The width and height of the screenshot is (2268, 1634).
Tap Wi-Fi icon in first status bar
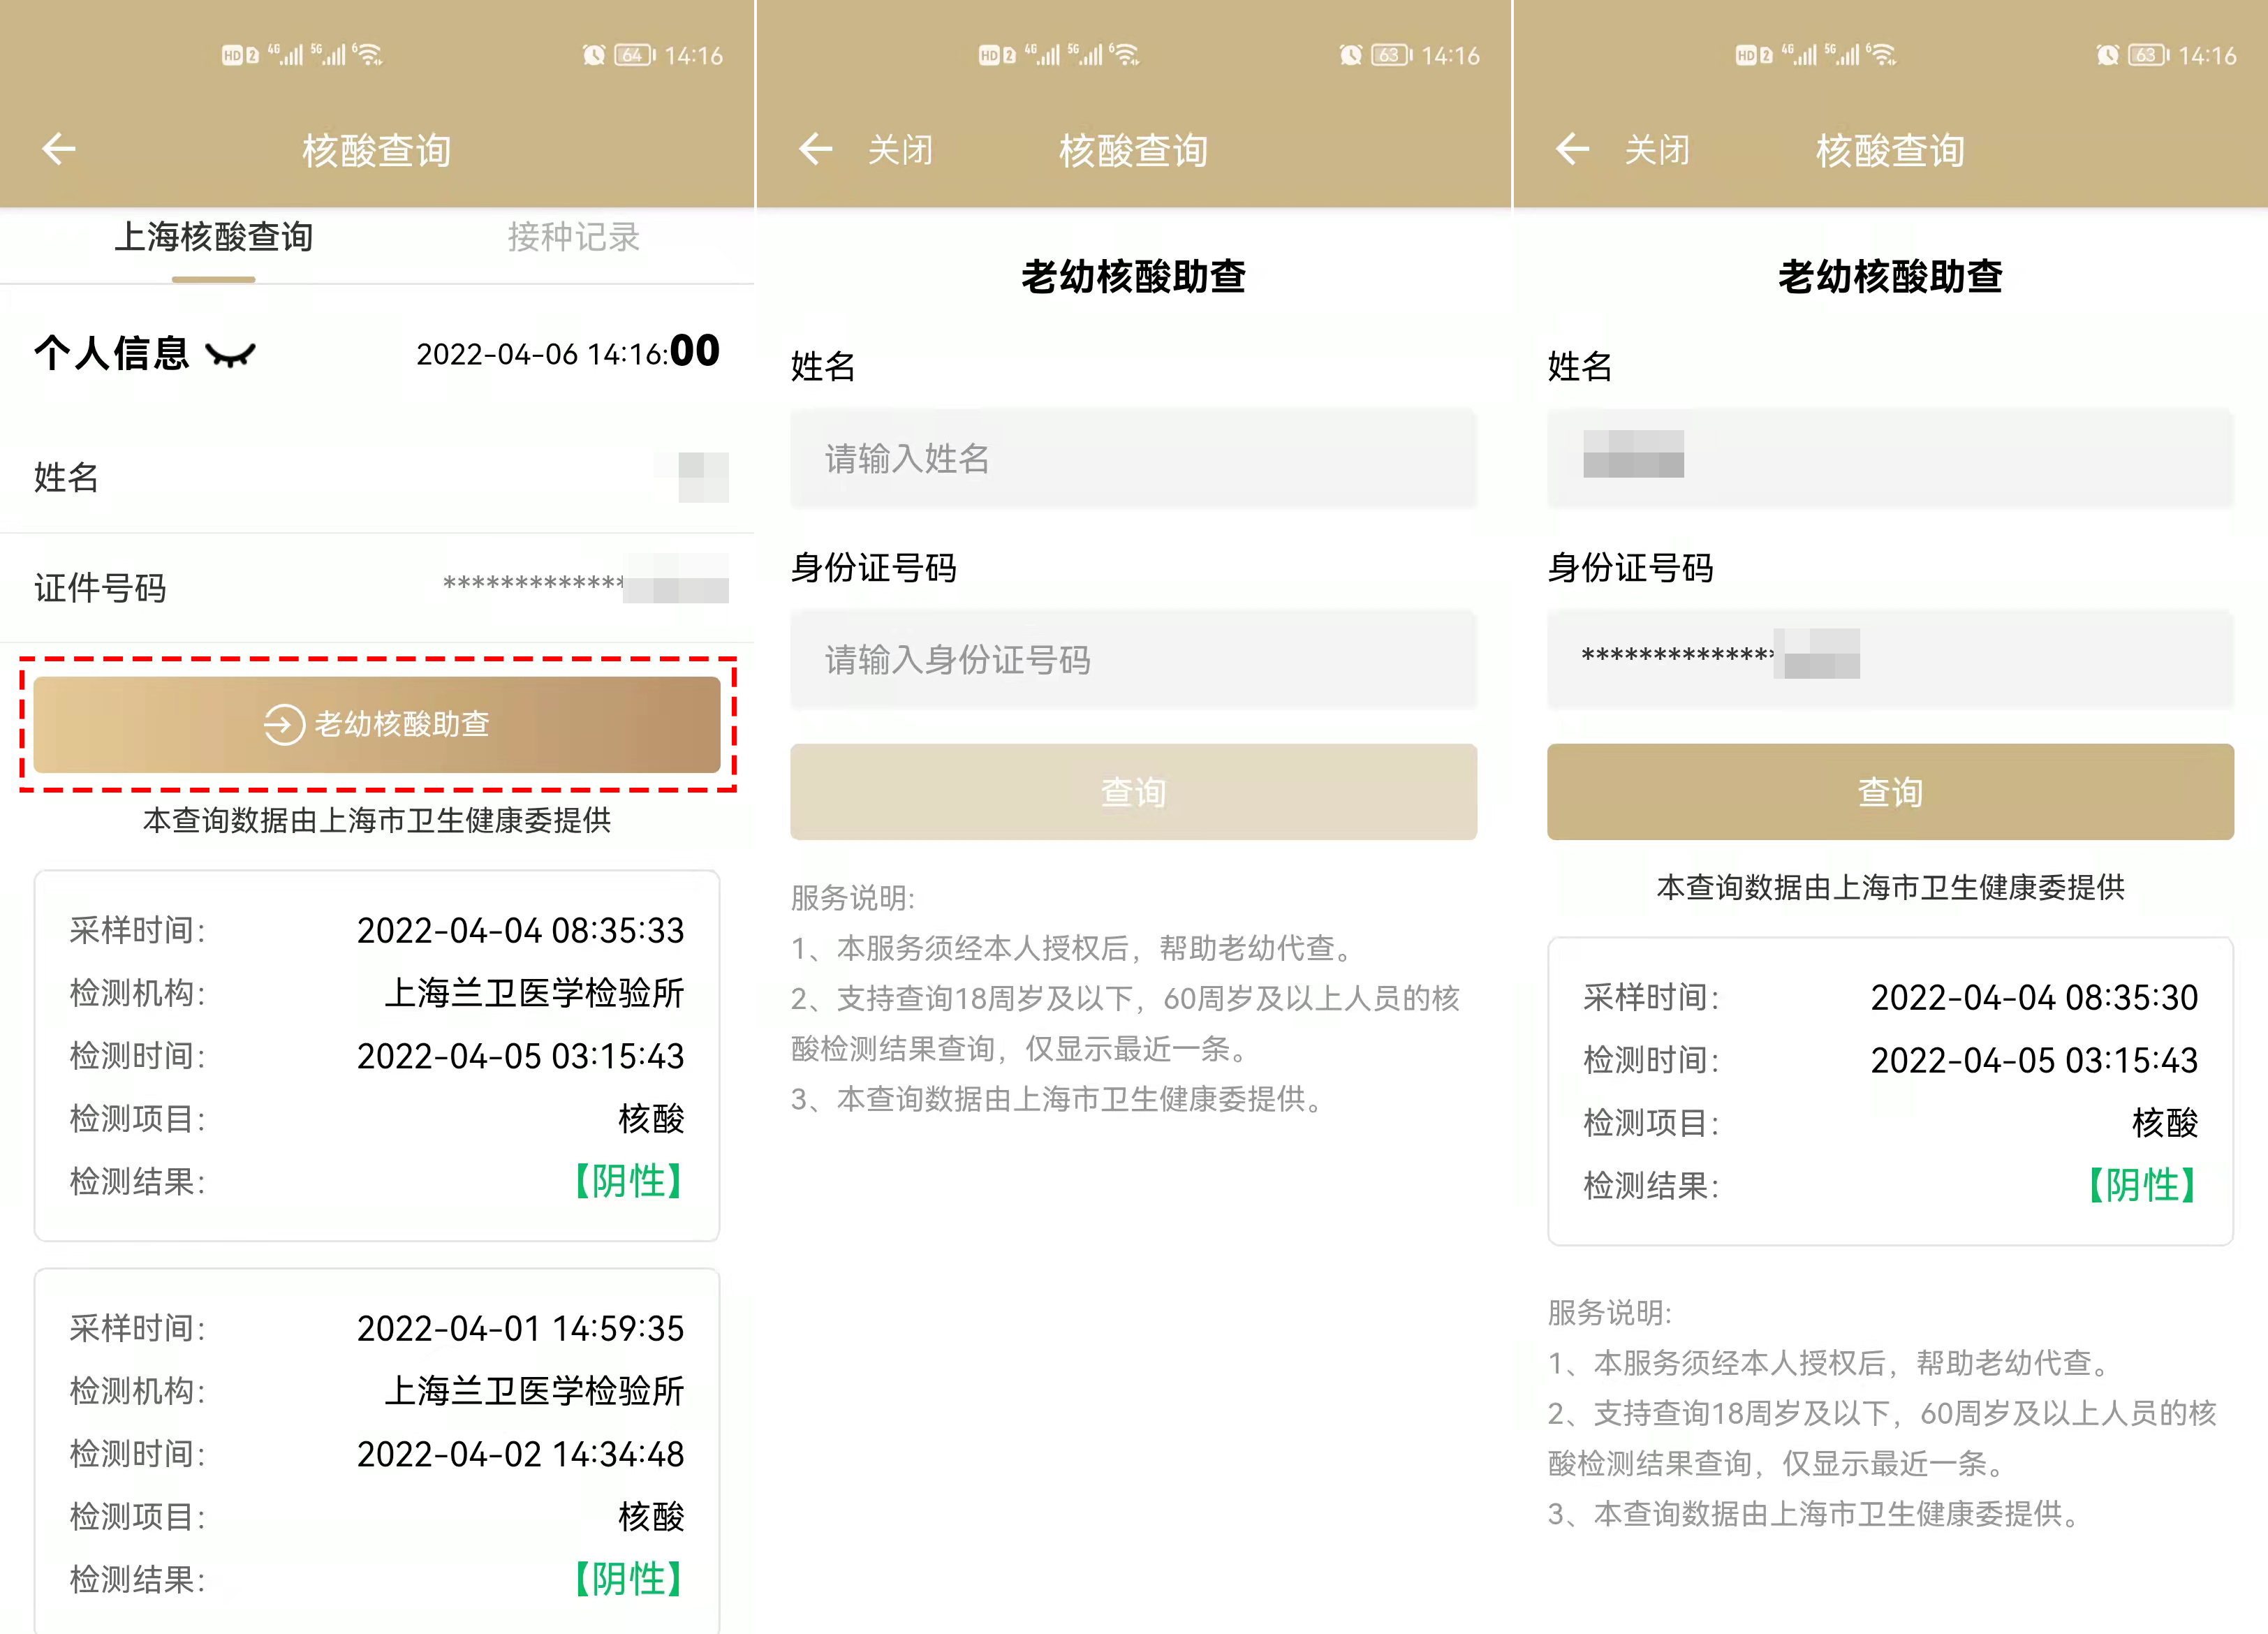tap(369, 54)
